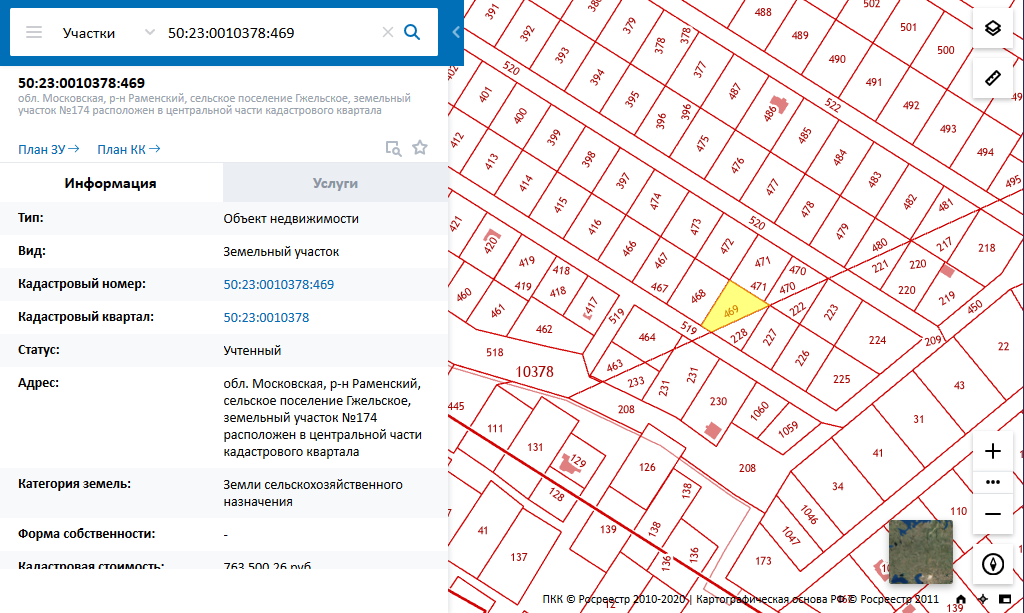Select the Информация tab
Screen dimensions: 1024x613
point(110,183)
